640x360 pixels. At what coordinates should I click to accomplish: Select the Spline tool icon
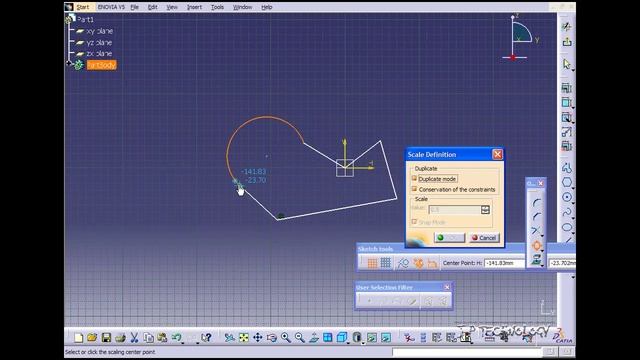(x=567, y=212)
